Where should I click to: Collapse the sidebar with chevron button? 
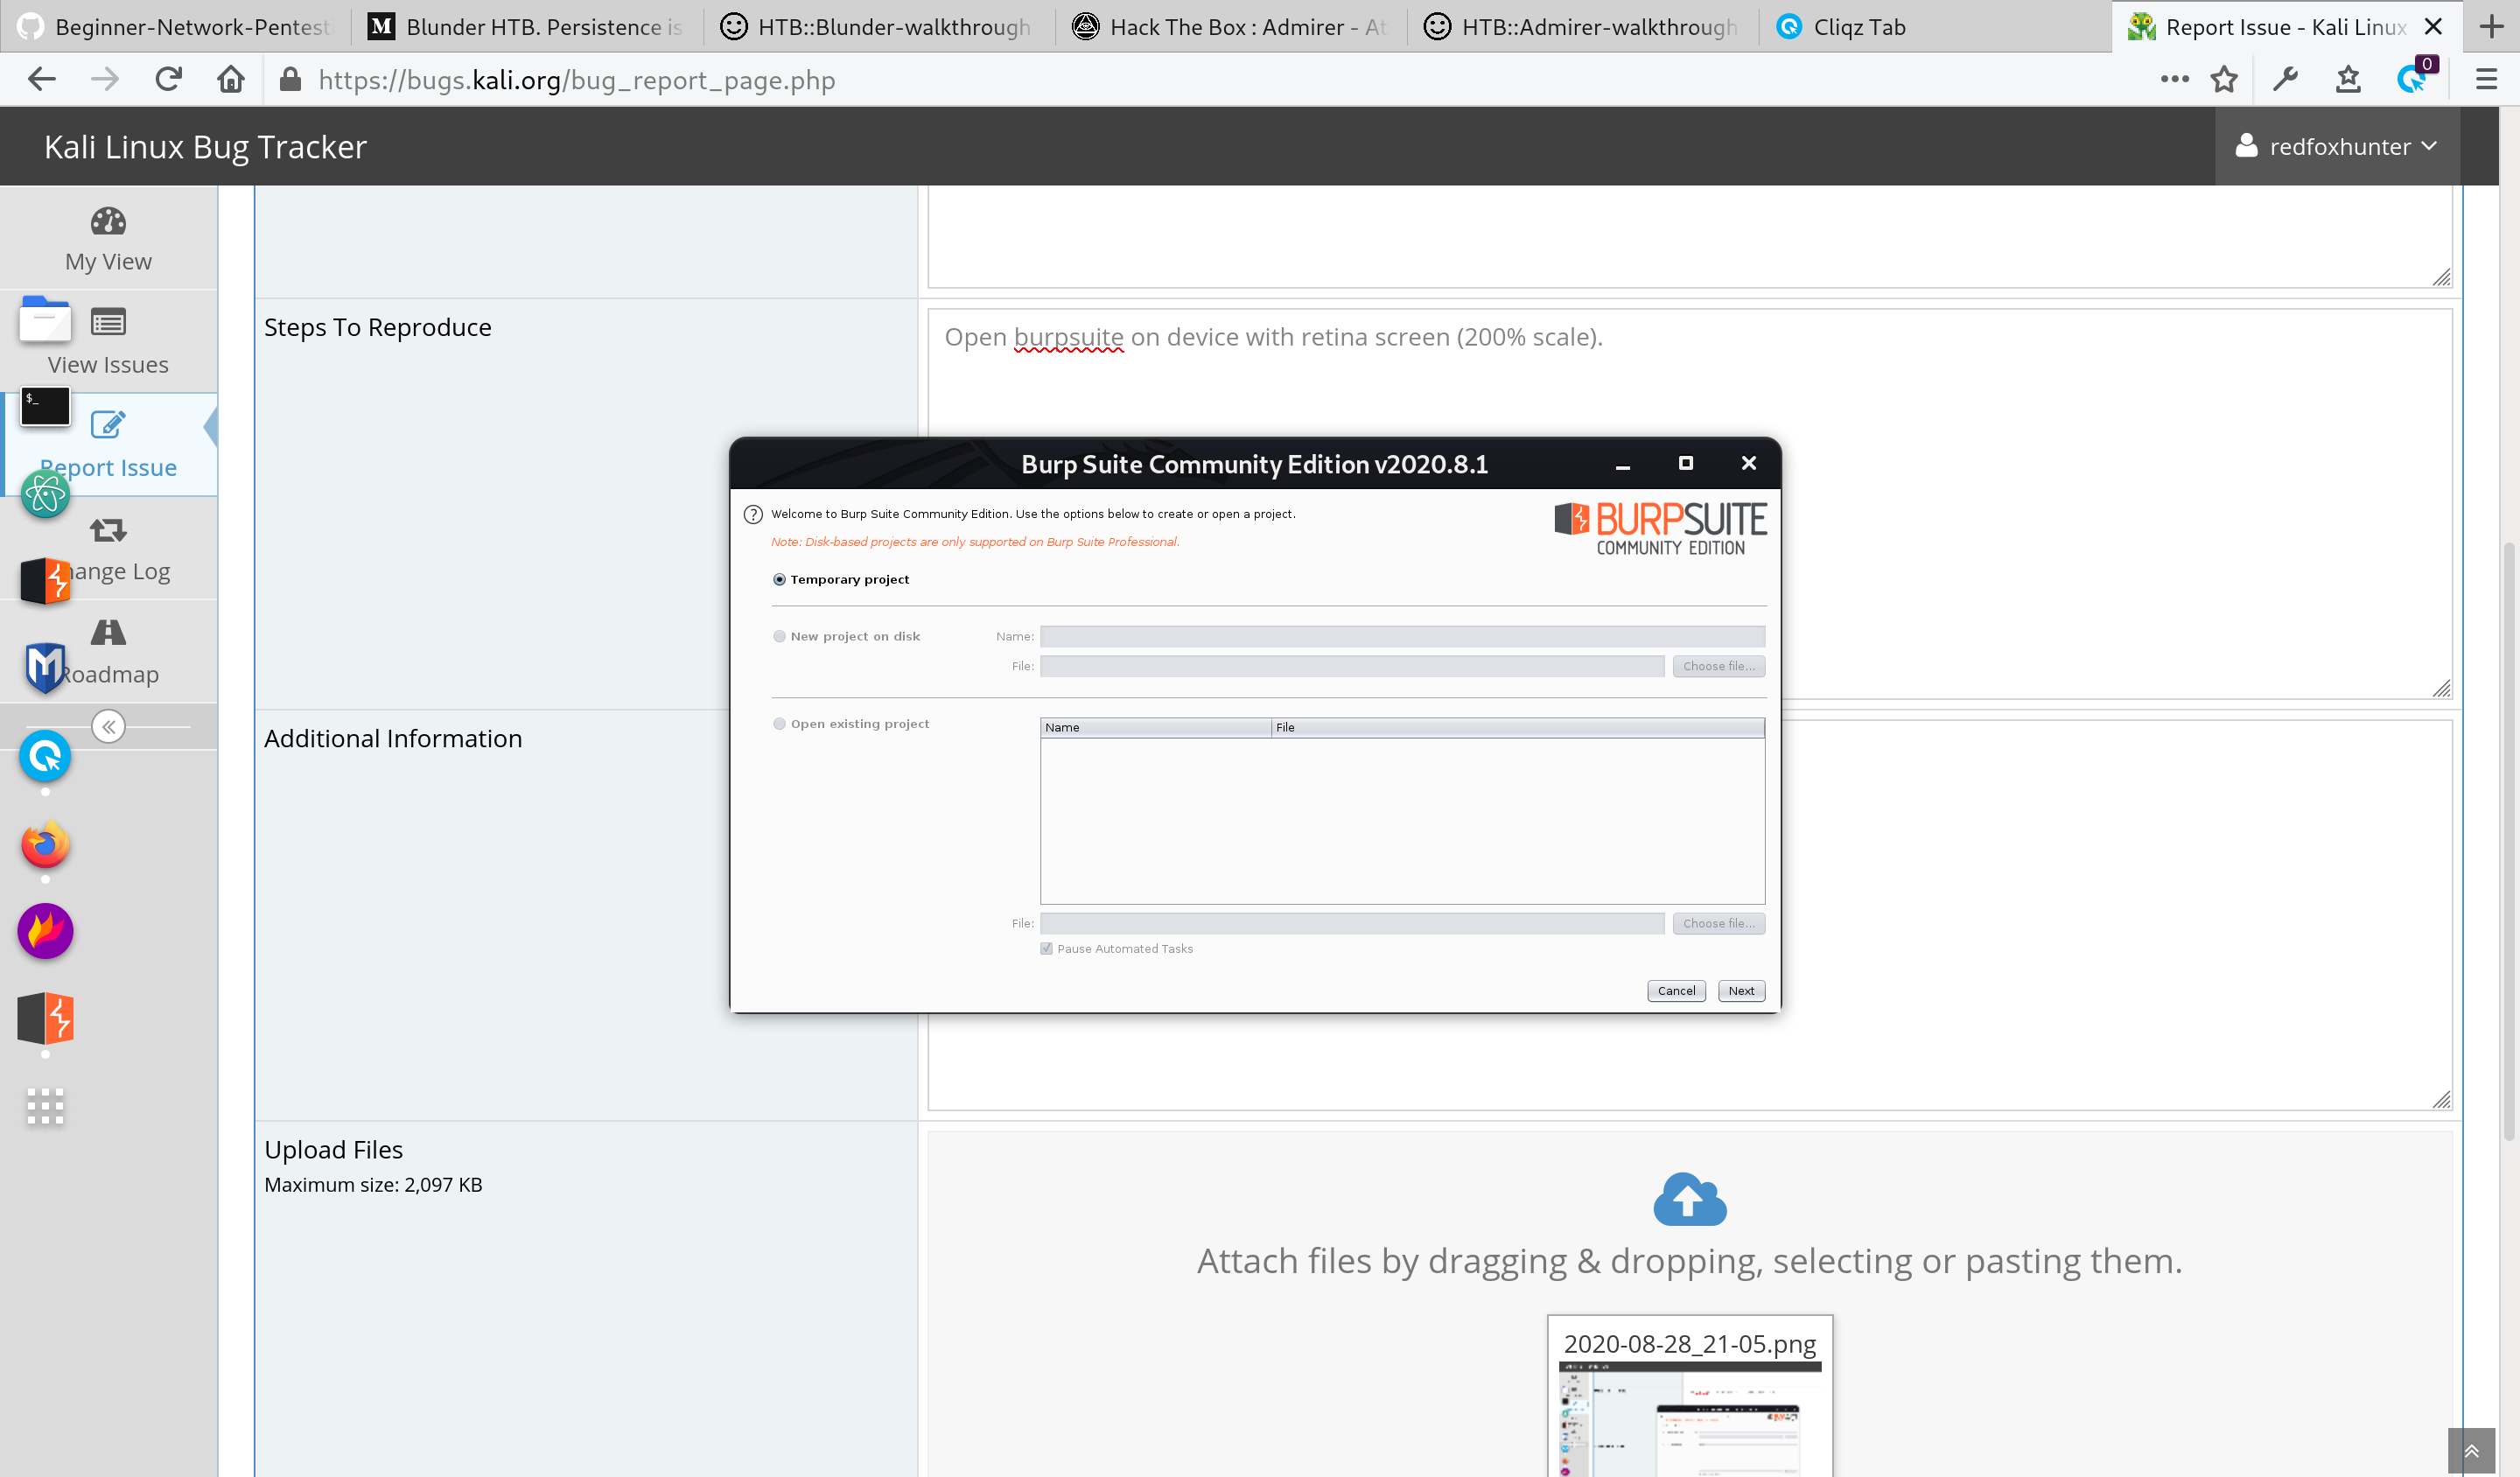click(x=108, y=727)
